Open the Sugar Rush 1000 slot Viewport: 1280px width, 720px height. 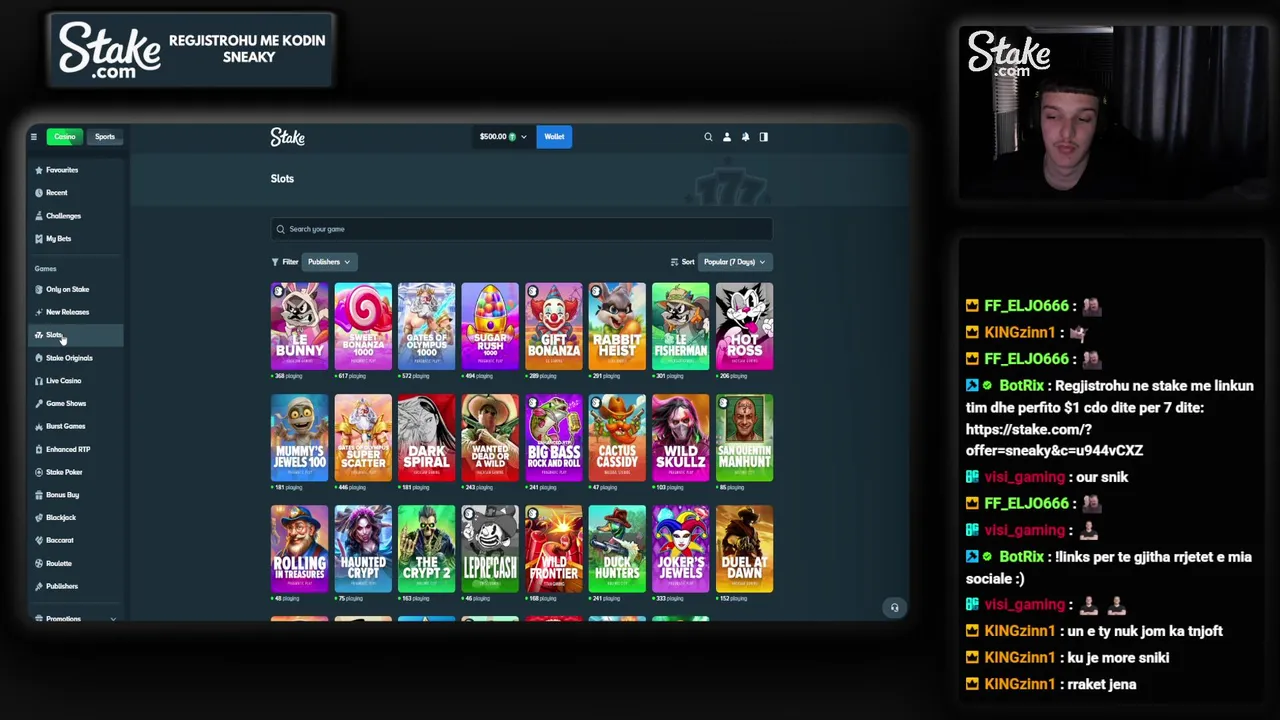pyautogui.click(x=490, y=327)
